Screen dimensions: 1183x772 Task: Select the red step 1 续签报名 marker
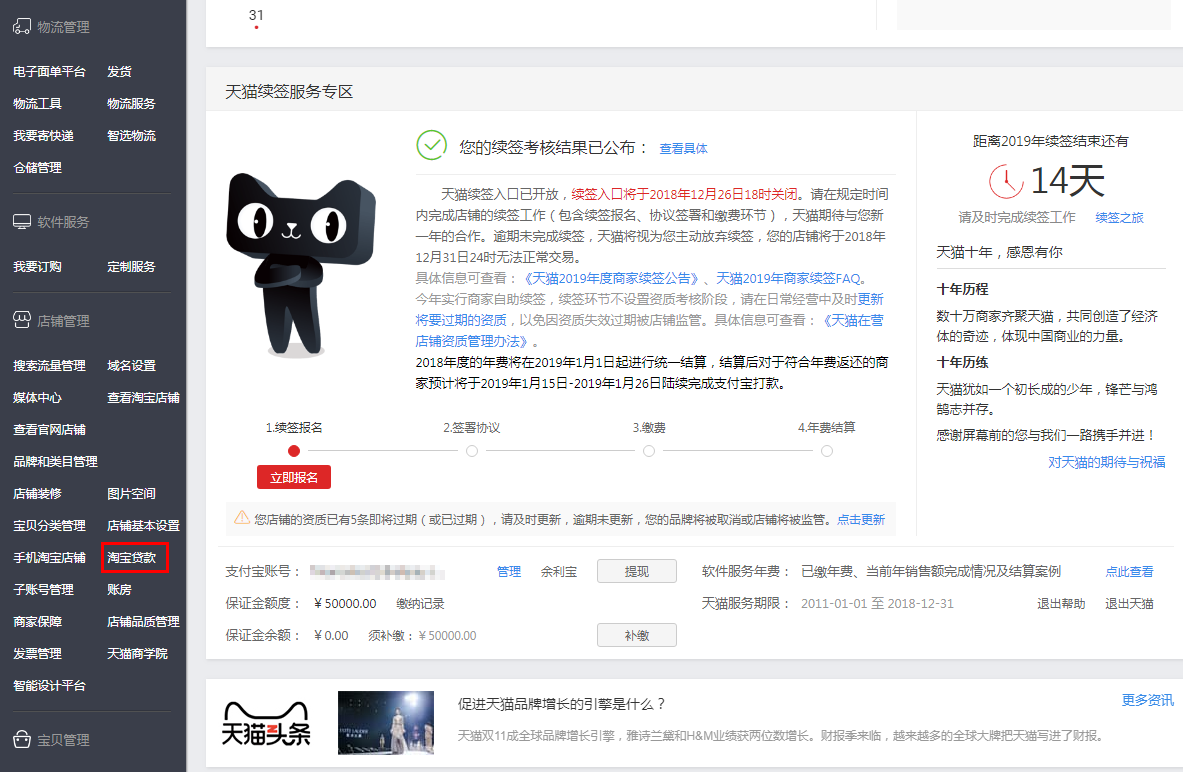294,451
